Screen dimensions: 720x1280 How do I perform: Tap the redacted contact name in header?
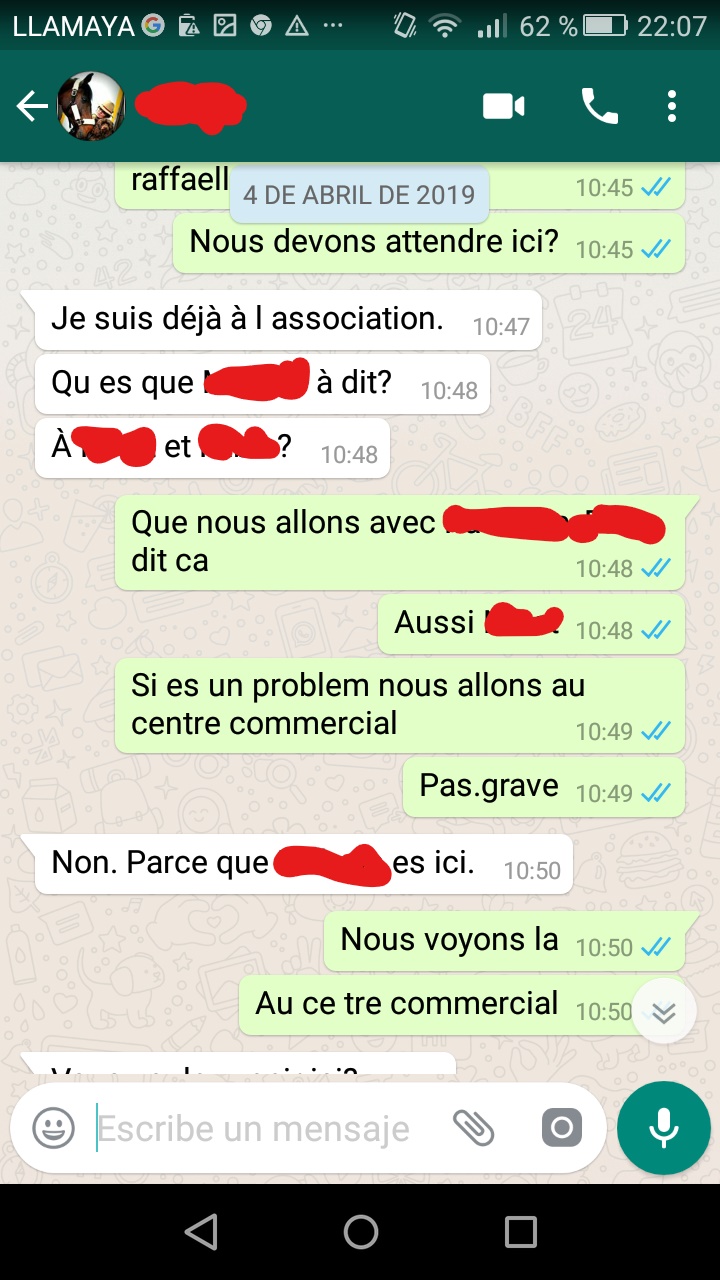coord(190,106)
